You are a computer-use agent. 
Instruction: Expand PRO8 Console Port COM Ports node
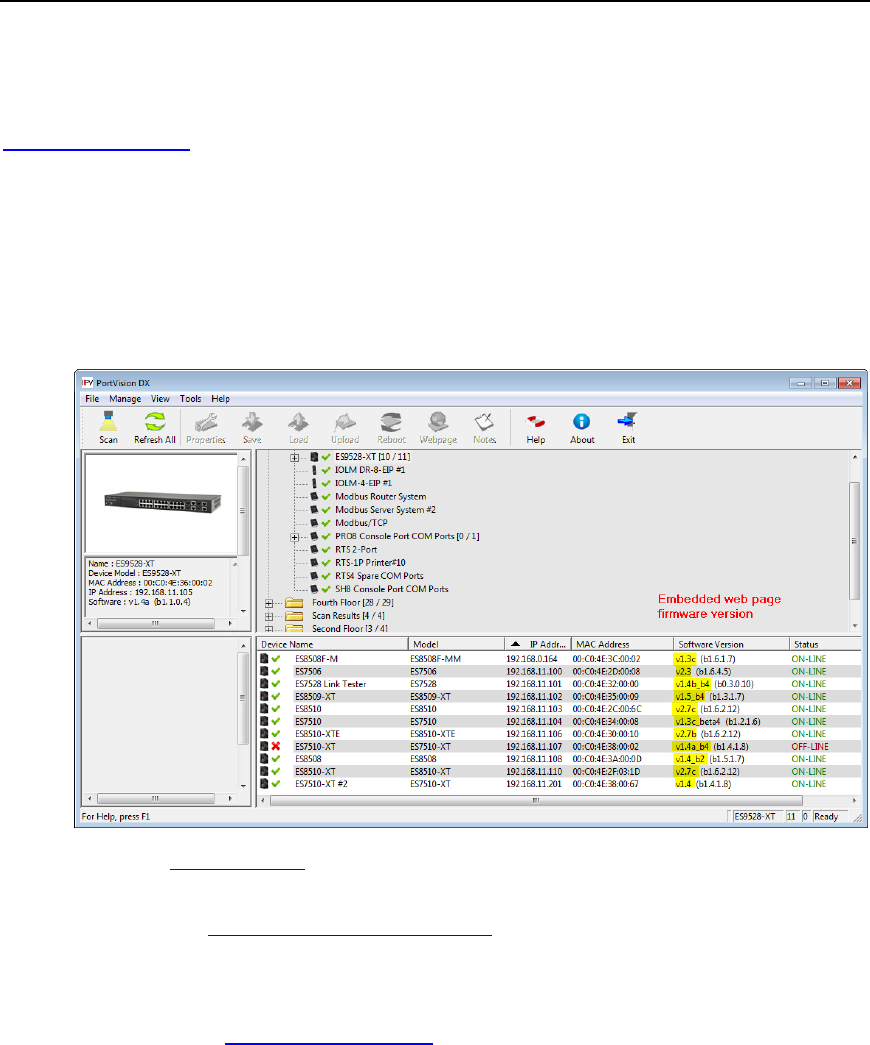(x=295, y=536)
